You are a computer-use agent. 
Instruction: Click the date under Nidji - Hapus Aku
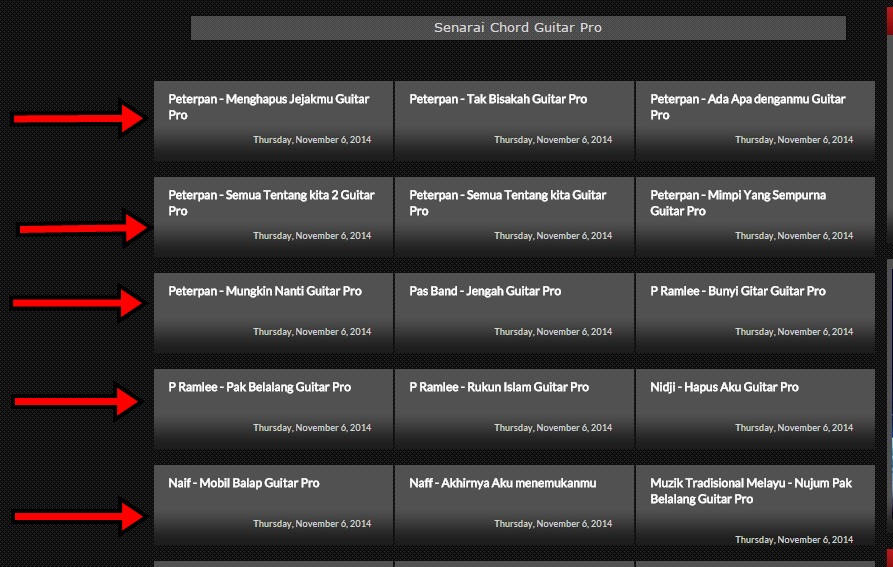point(794,428)
